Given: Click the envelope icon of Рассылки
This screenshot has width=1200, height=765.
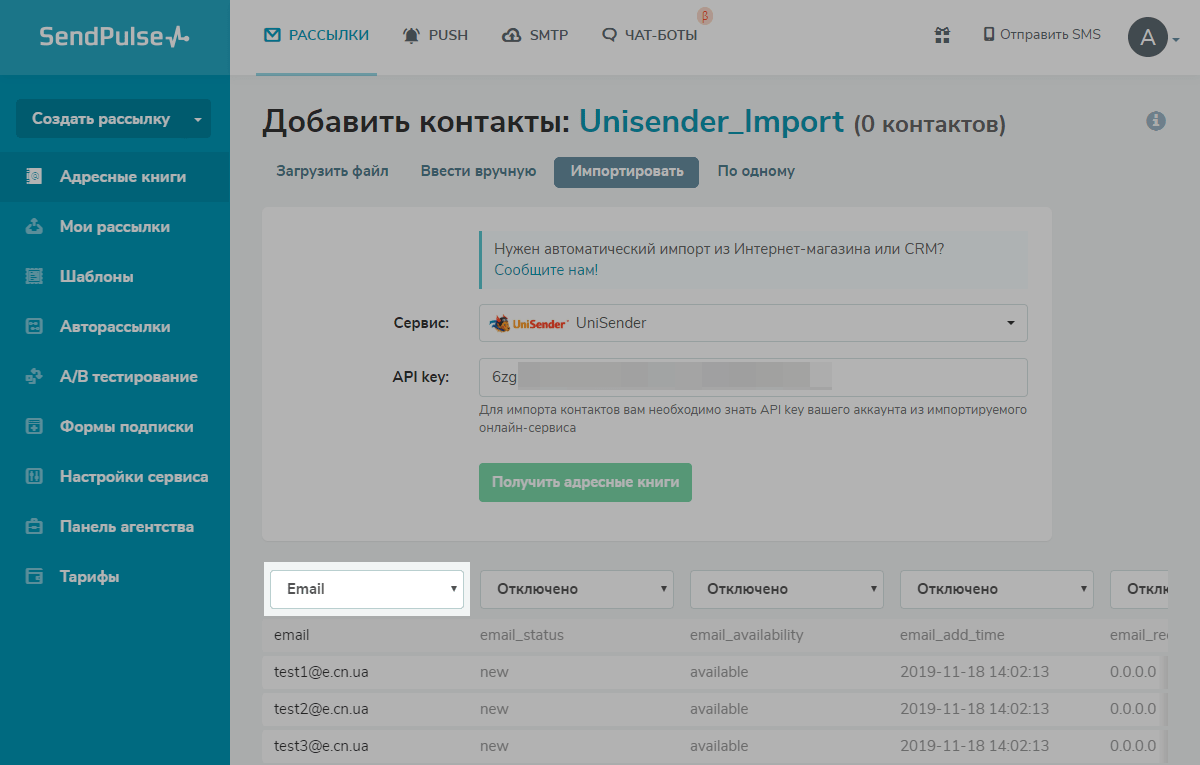Looking at the screenshot, I should [272, 35].
